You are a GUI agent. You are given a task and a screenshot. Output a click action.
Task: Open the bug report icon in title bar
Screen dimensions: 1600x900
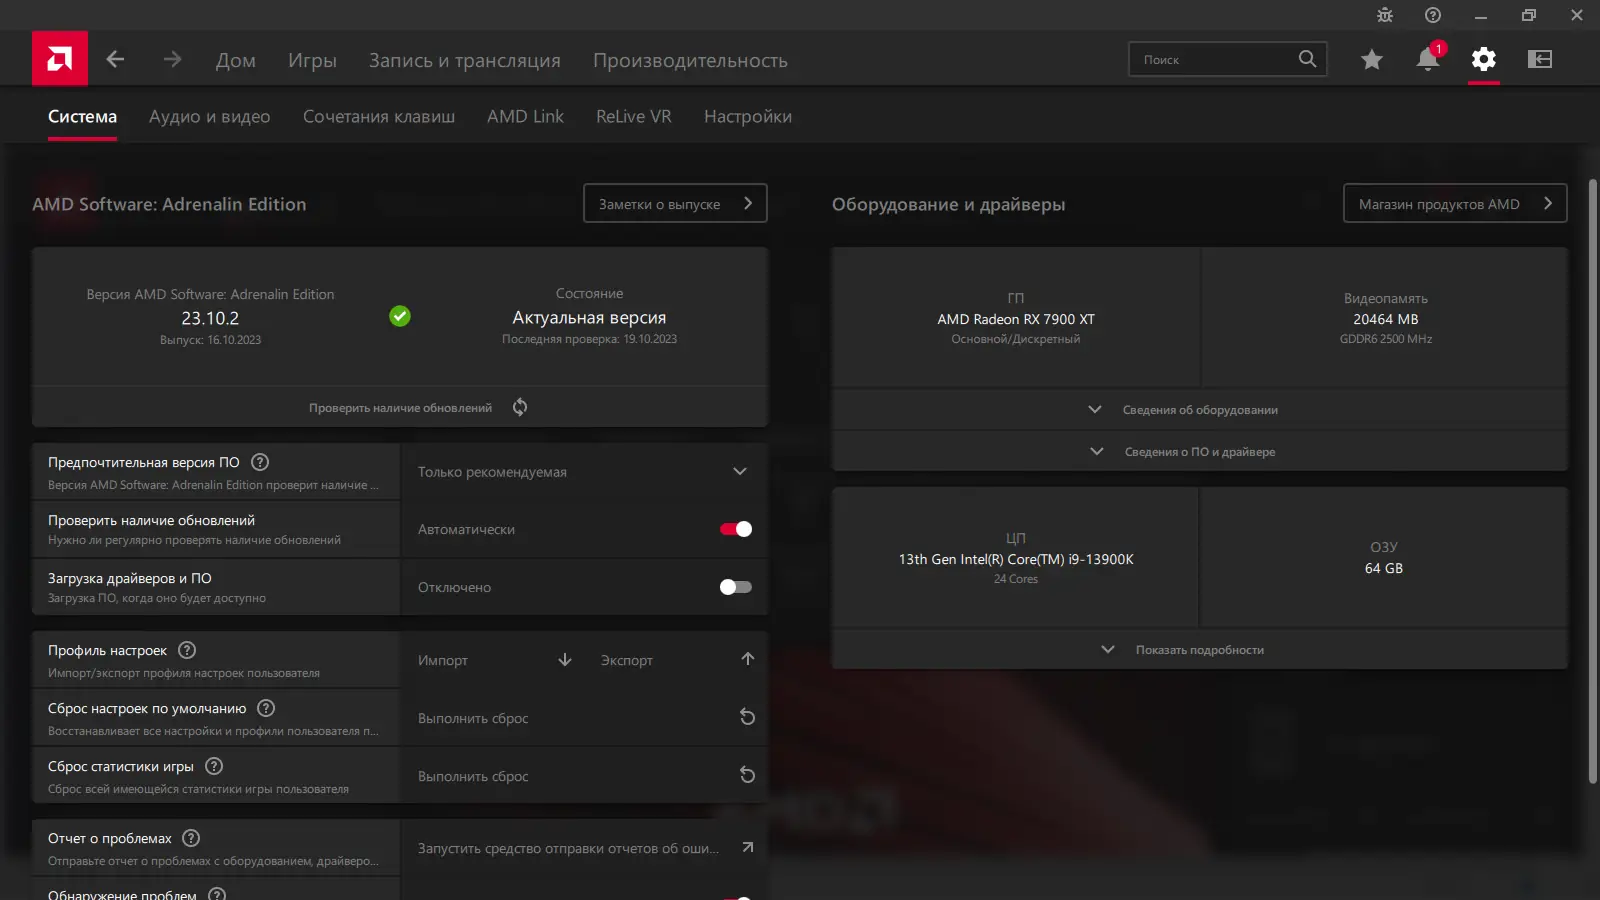pos(1385,15)
